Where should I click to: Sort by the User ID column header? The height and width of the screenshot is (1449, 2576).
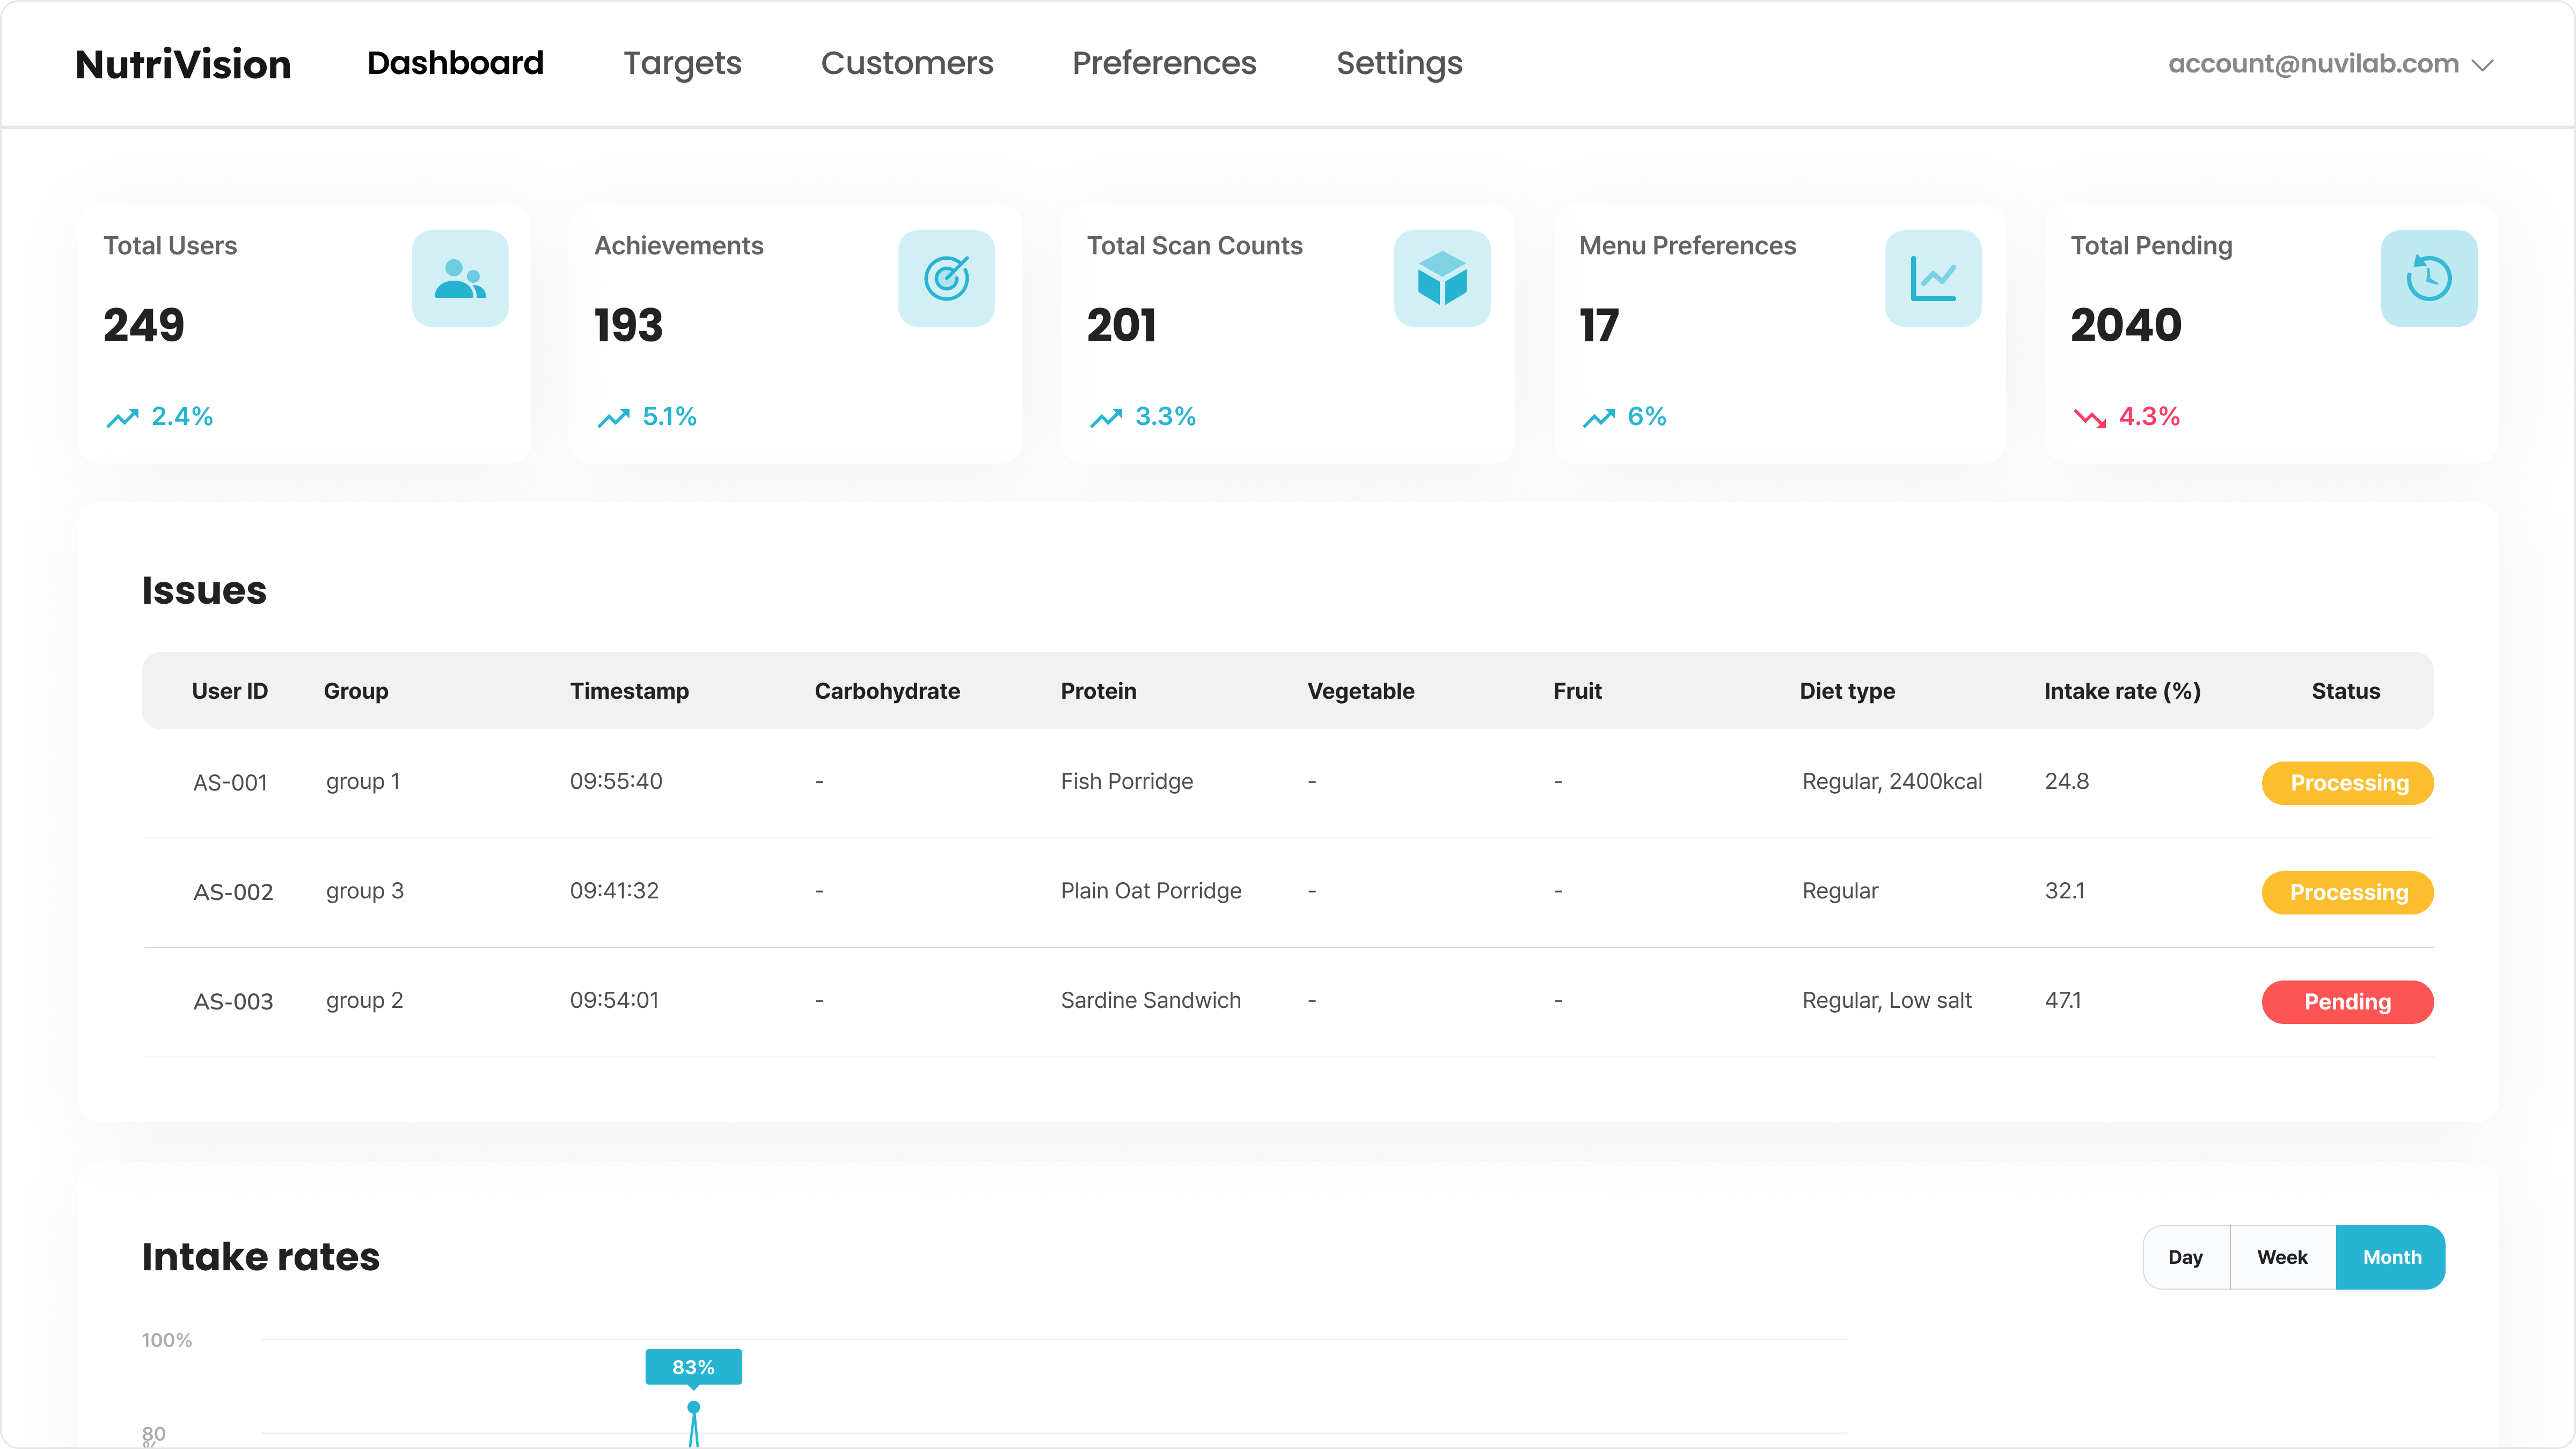(230, 691)
